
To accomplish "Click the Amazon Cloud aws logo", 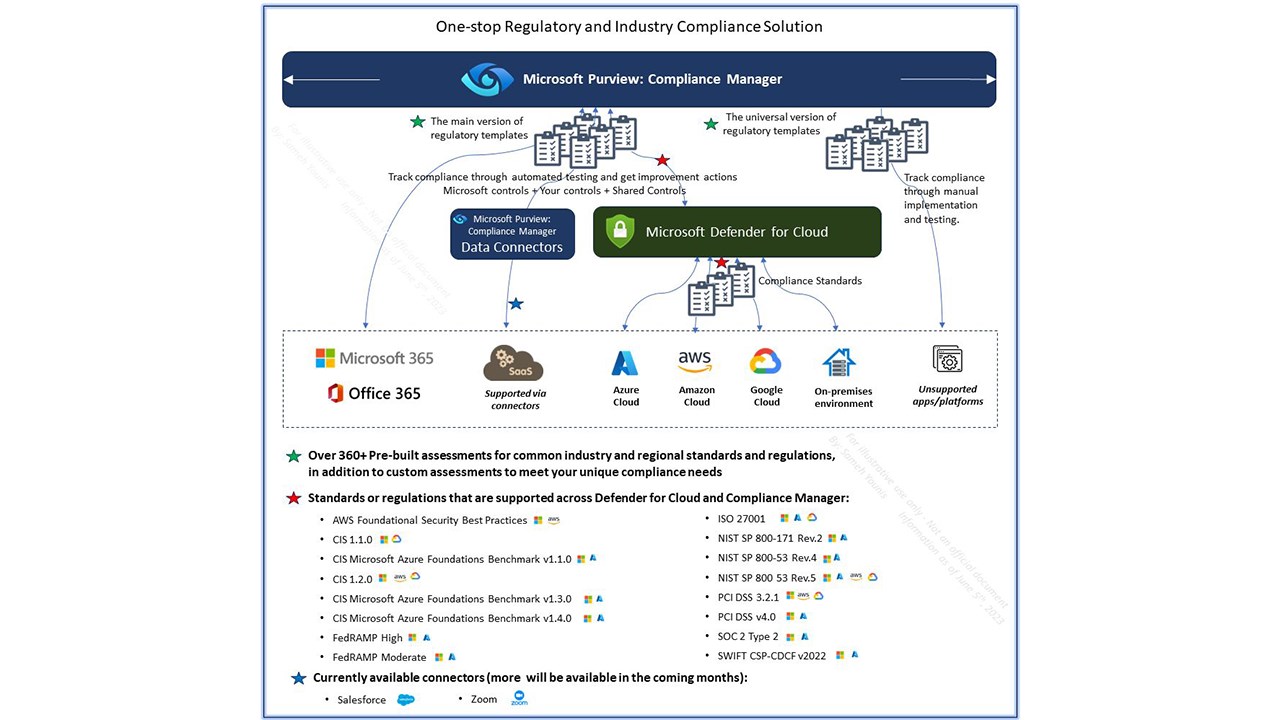I will pyautogui.click(x=695, y=362).
